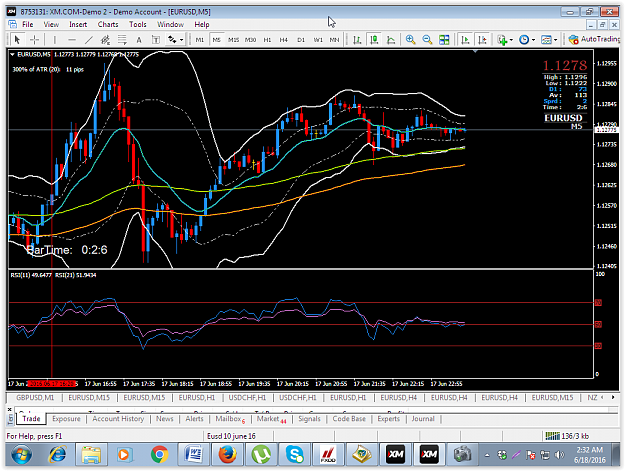Open the File menu
Screen dimensions: 625x471
point(28,24)
